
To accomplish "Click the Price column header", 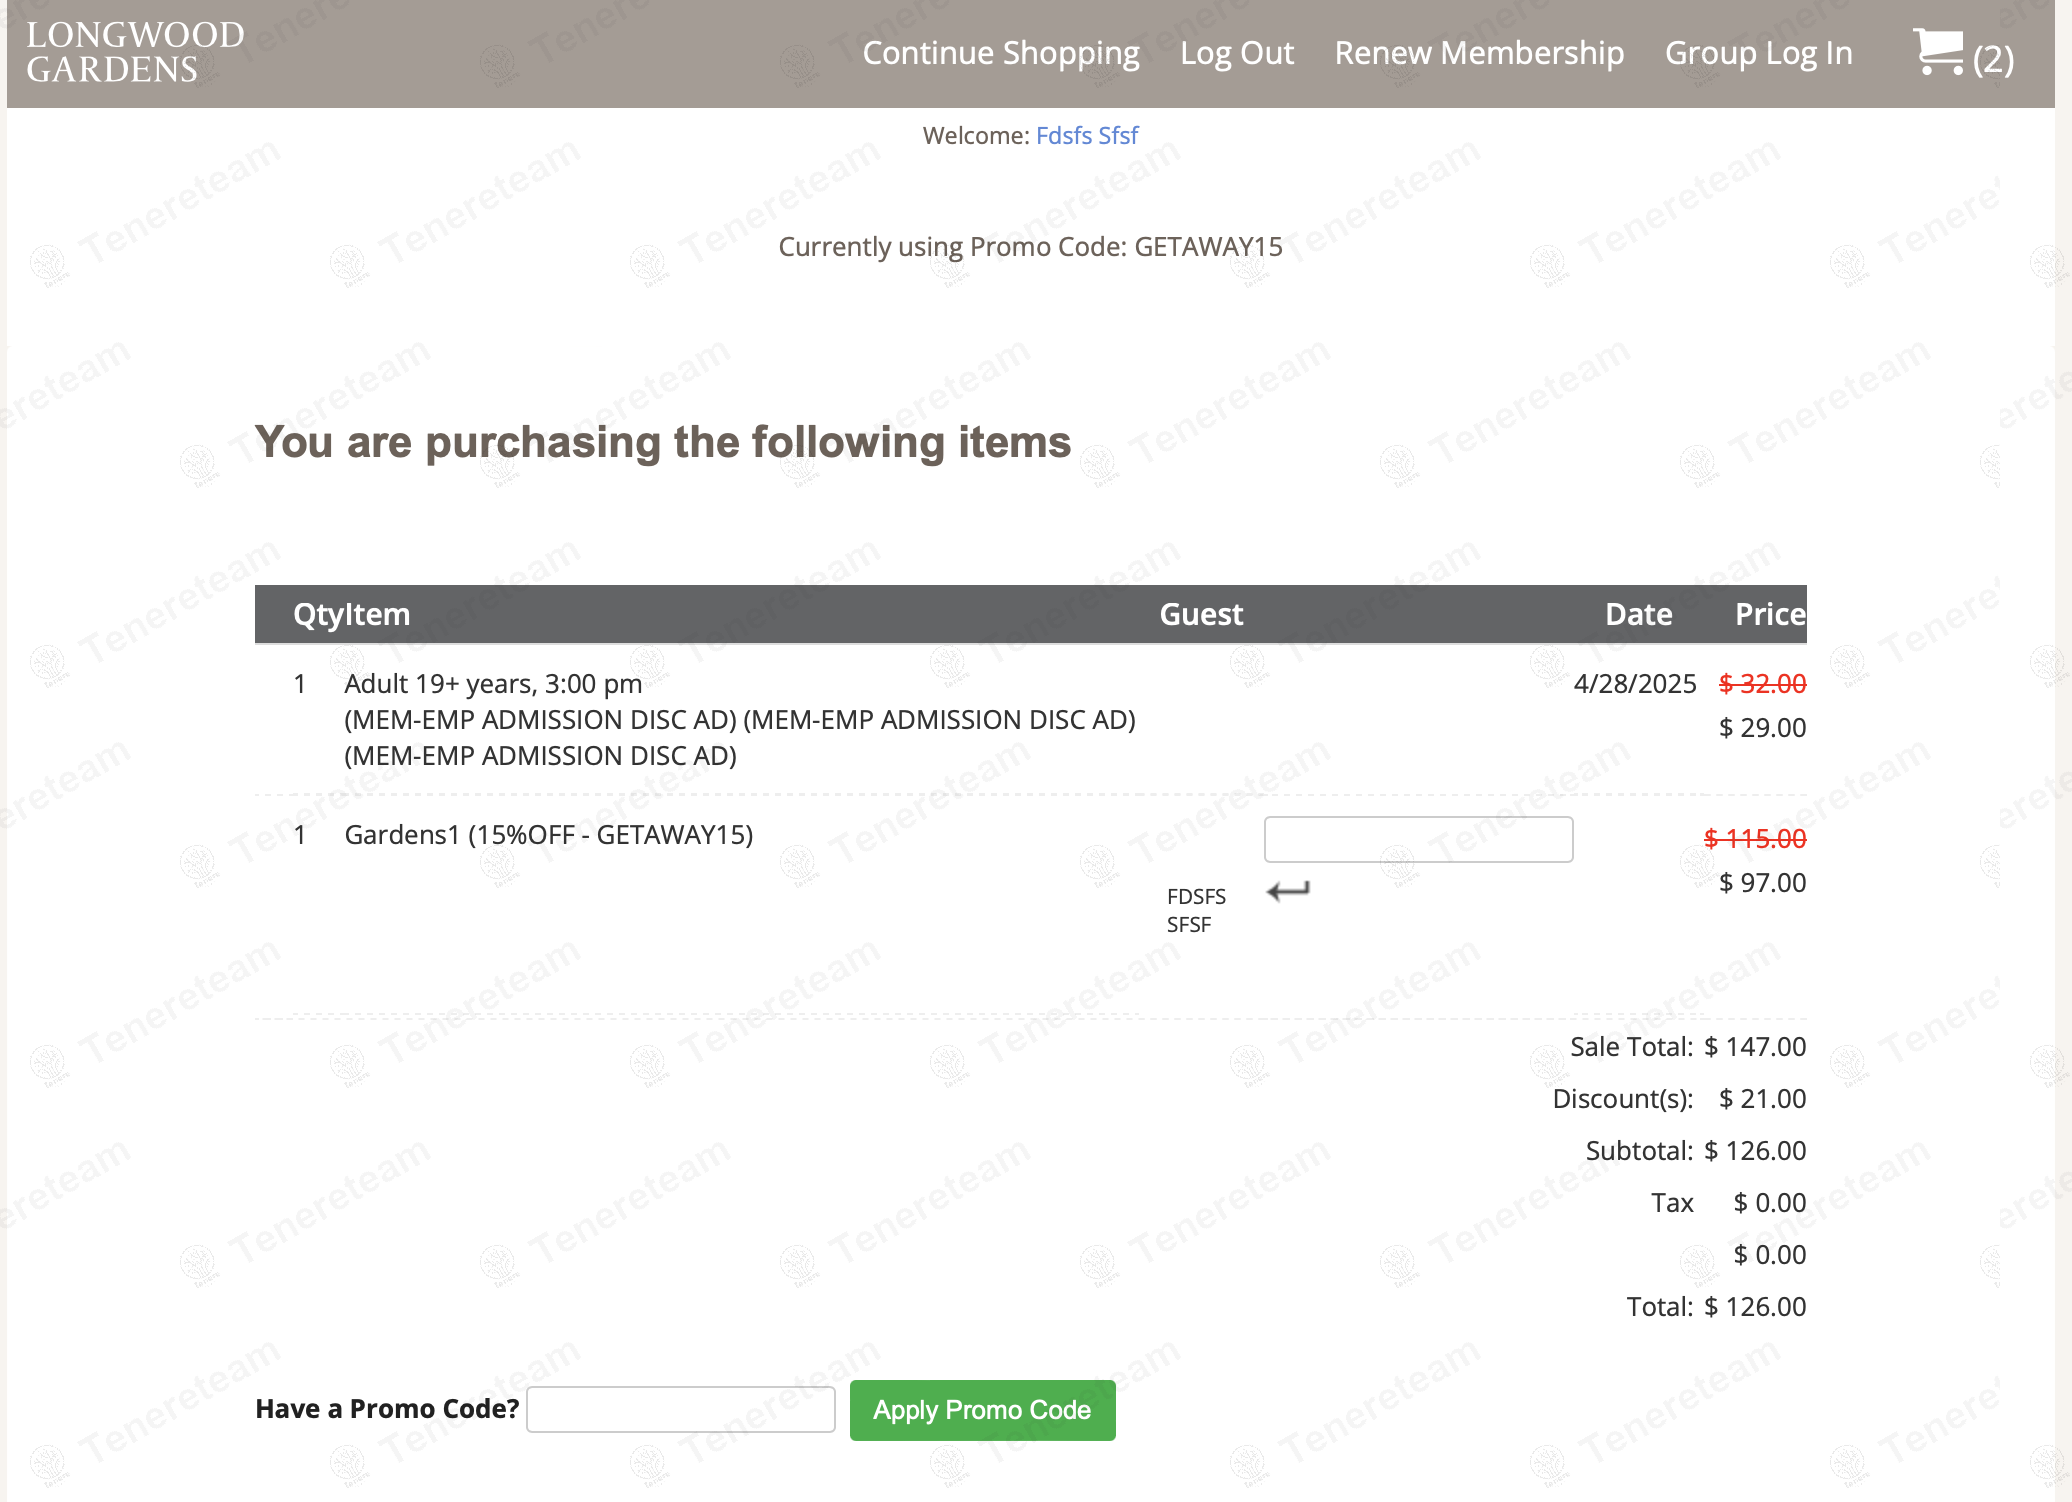I will [1770, 614].
